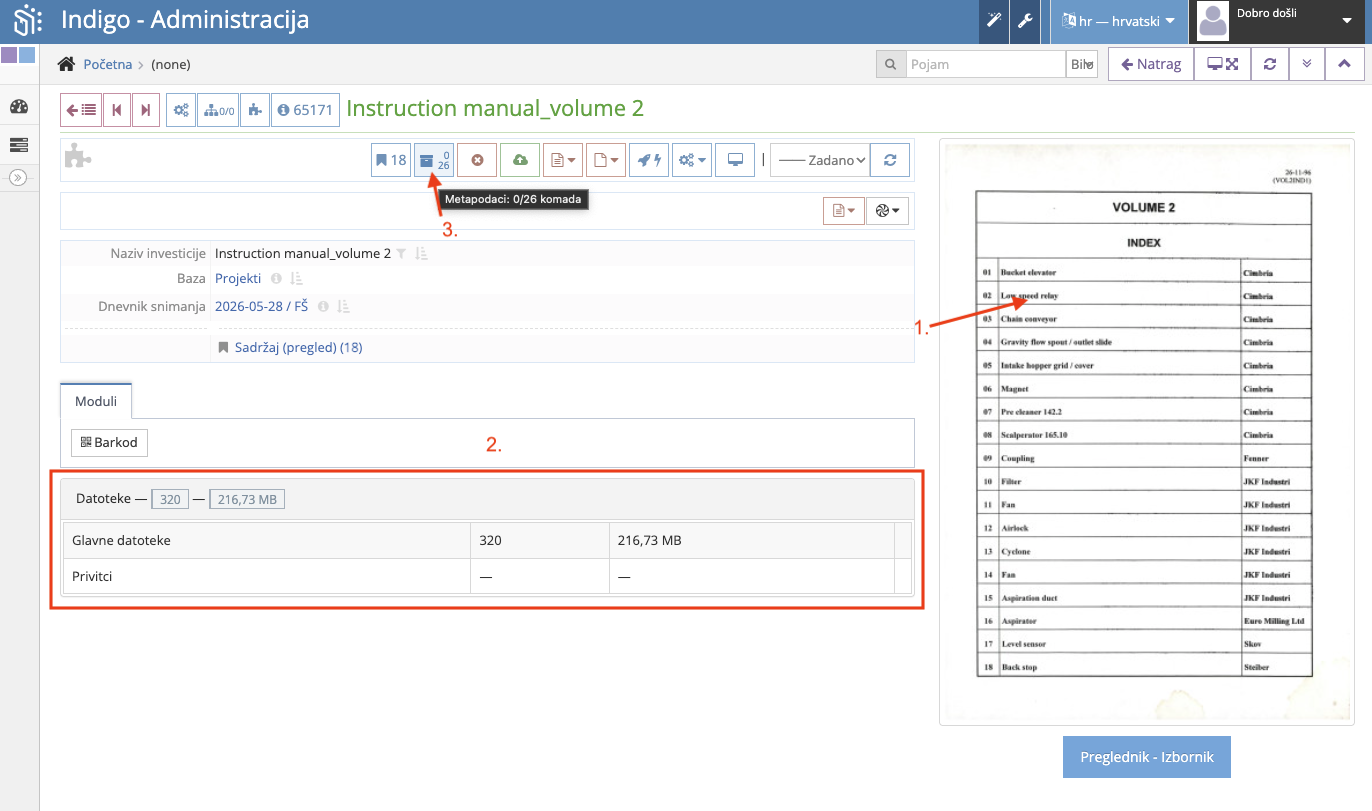Viewport: 1372px width, 811px height.
Task: Click the 320 files count badge
Action: point(169,499)
